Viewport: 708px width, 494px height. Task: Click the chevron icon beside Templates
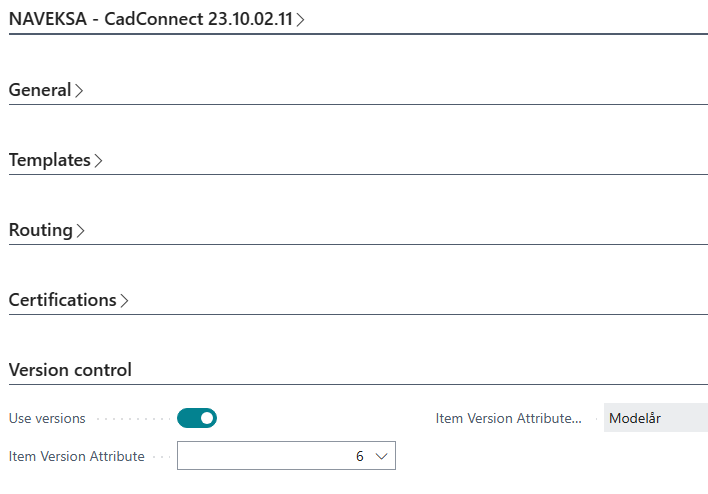pos(98,160)
